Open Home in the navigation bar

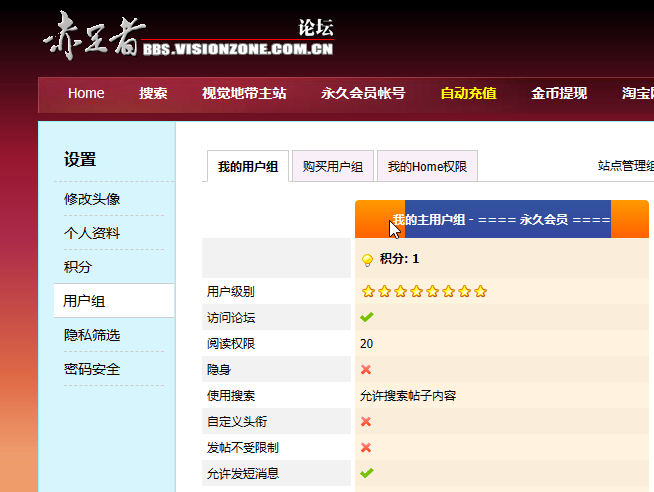pyautogui.click(x=86, y=93)
